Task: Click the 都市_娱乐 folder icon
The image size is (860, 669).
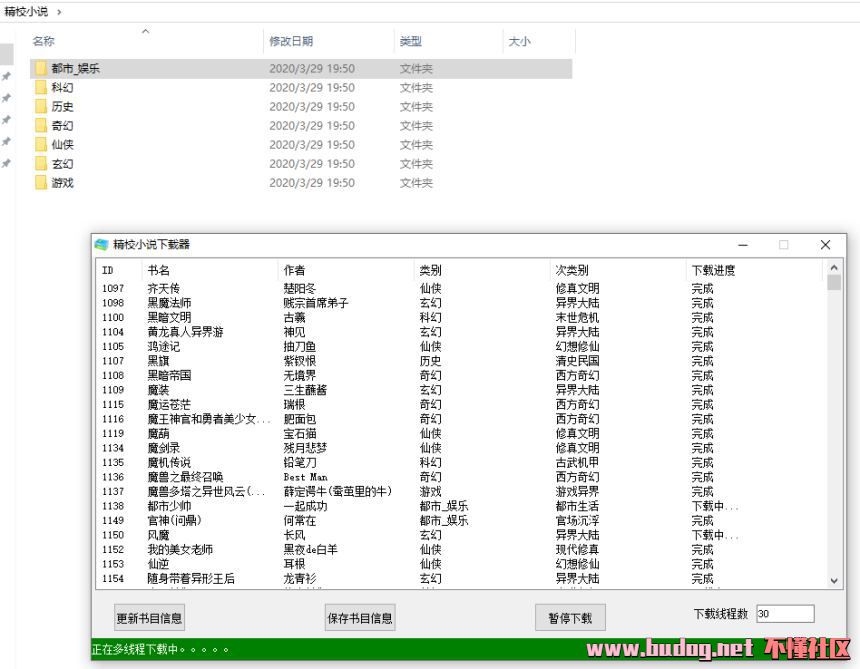Action: [41, 69]
